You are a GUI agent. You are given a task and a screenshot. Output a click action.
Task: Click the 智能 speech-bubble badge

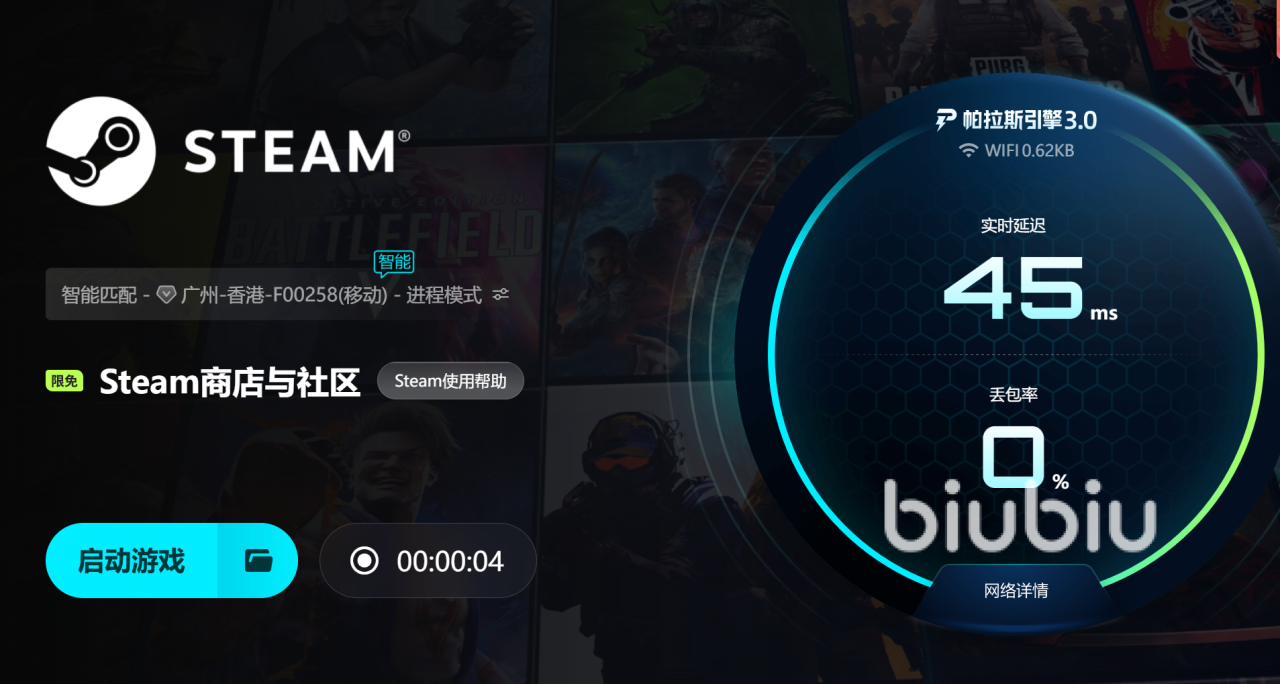[394, 262]
